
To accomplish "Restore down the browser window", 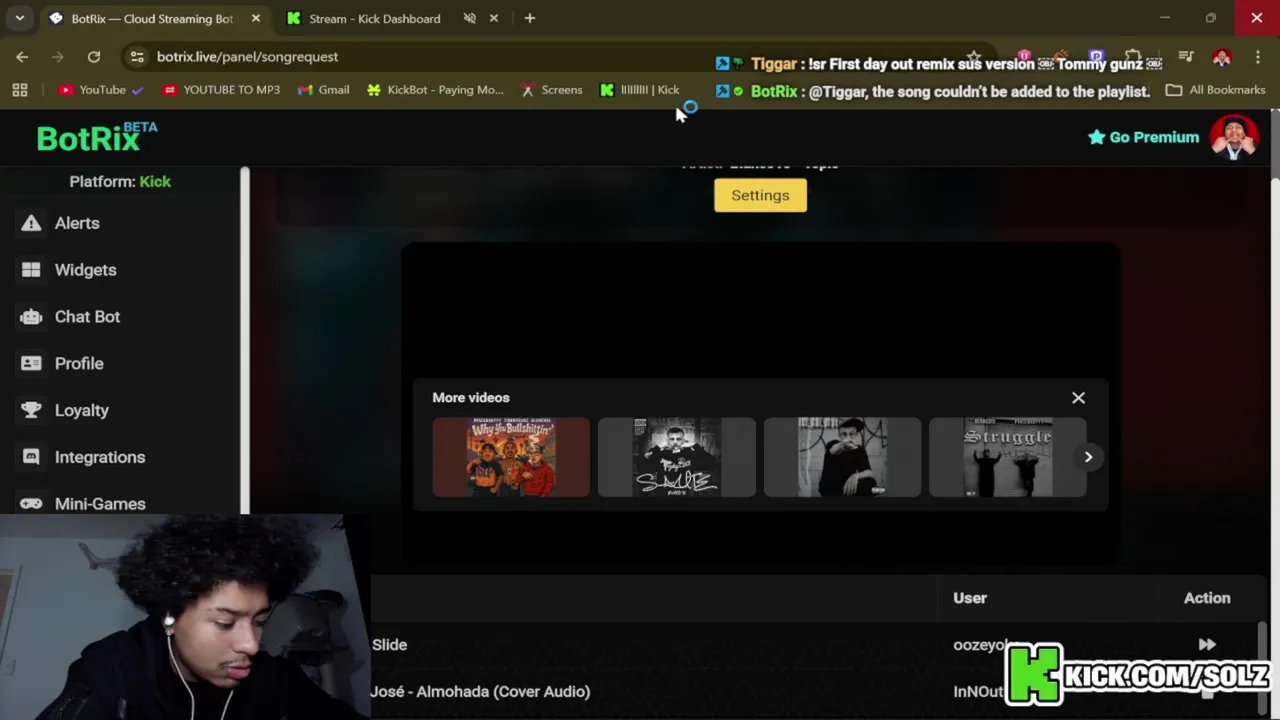I will [1210, 18].
